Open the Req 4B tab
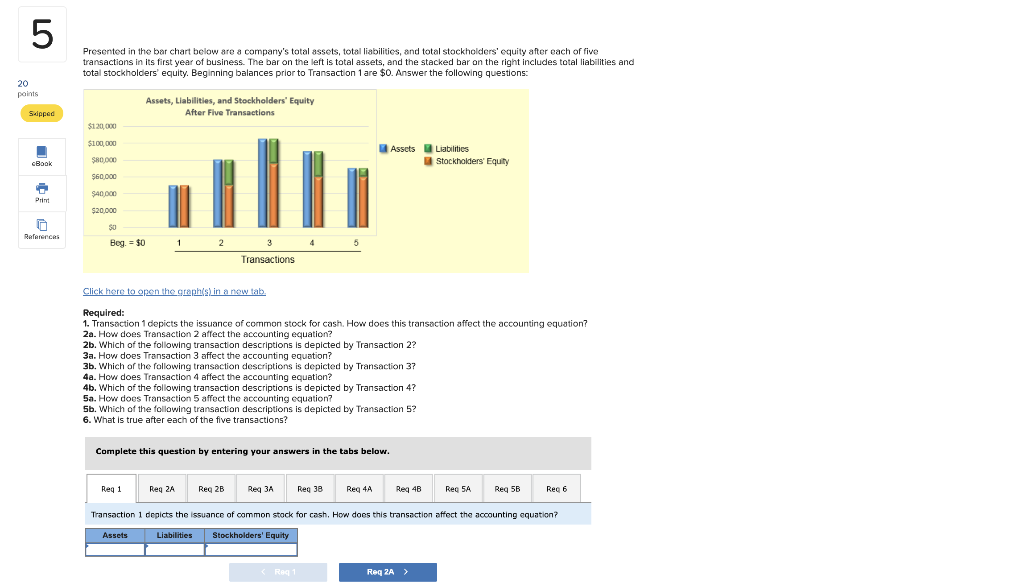 408,488
